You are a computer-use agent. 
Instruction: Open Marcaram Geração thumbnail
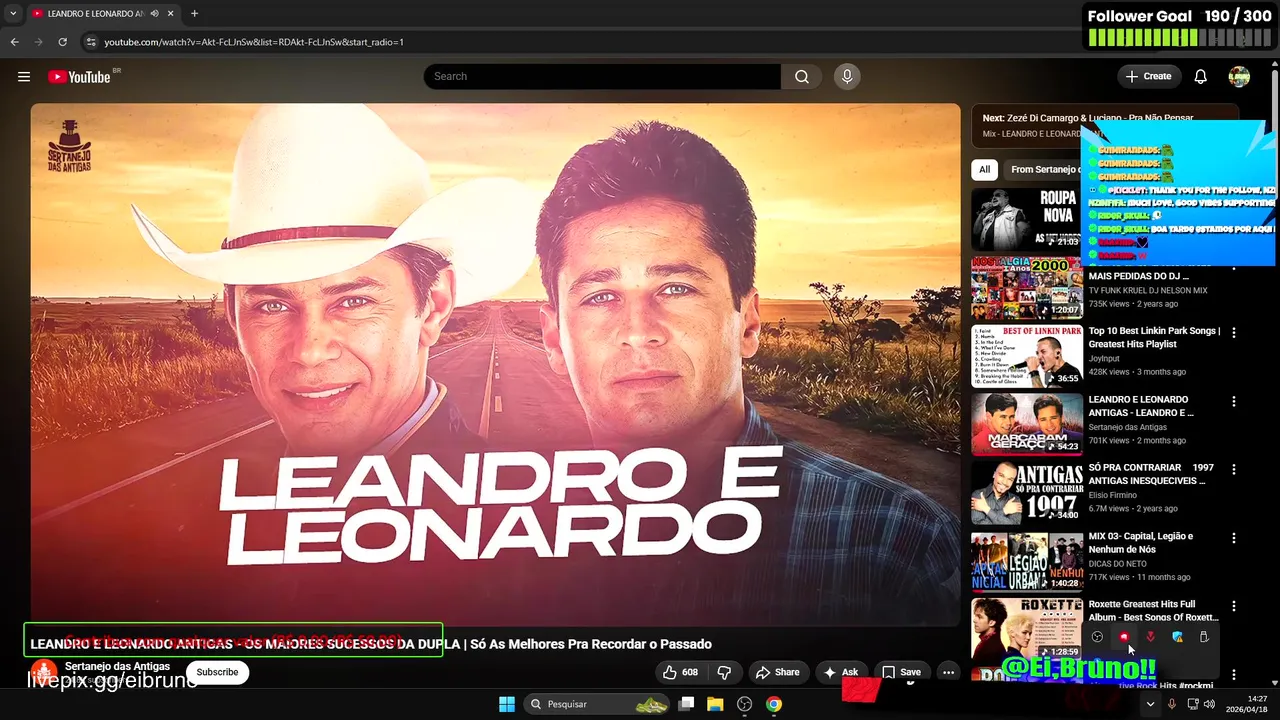[1027, 425]
